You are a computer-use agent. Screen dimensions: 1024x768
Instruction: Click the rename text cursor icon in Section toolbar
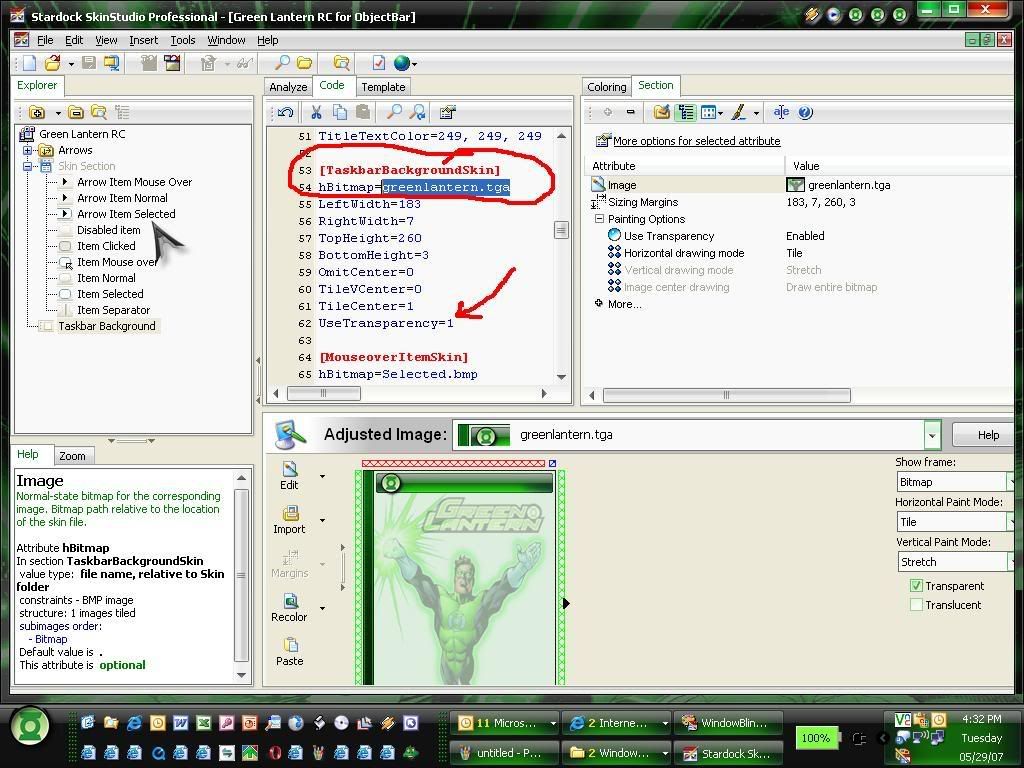pos(781,112)
